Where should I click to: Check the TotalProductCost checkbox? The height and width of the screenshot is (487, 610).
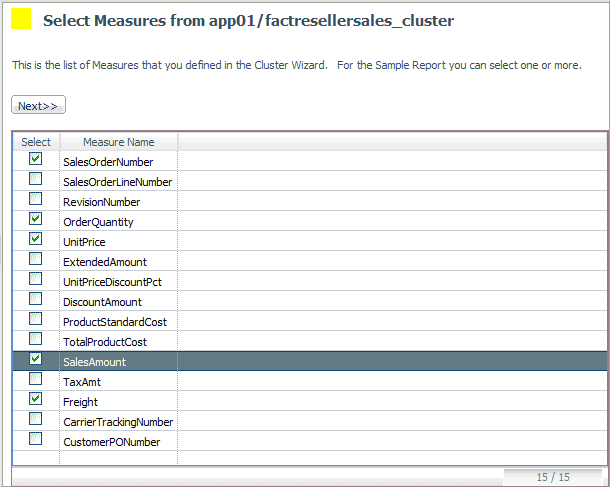[36, 339]
